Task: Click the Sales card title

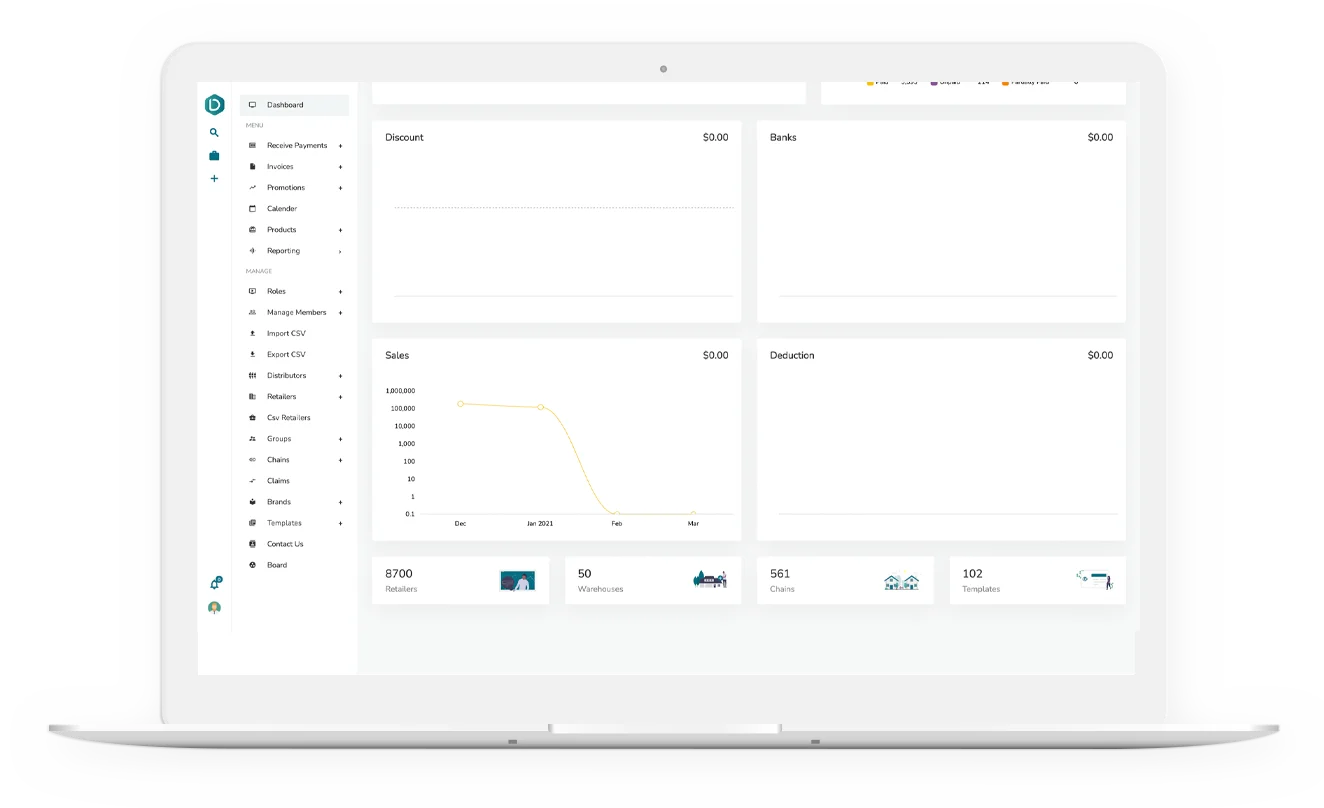Action: pos(397,355)
